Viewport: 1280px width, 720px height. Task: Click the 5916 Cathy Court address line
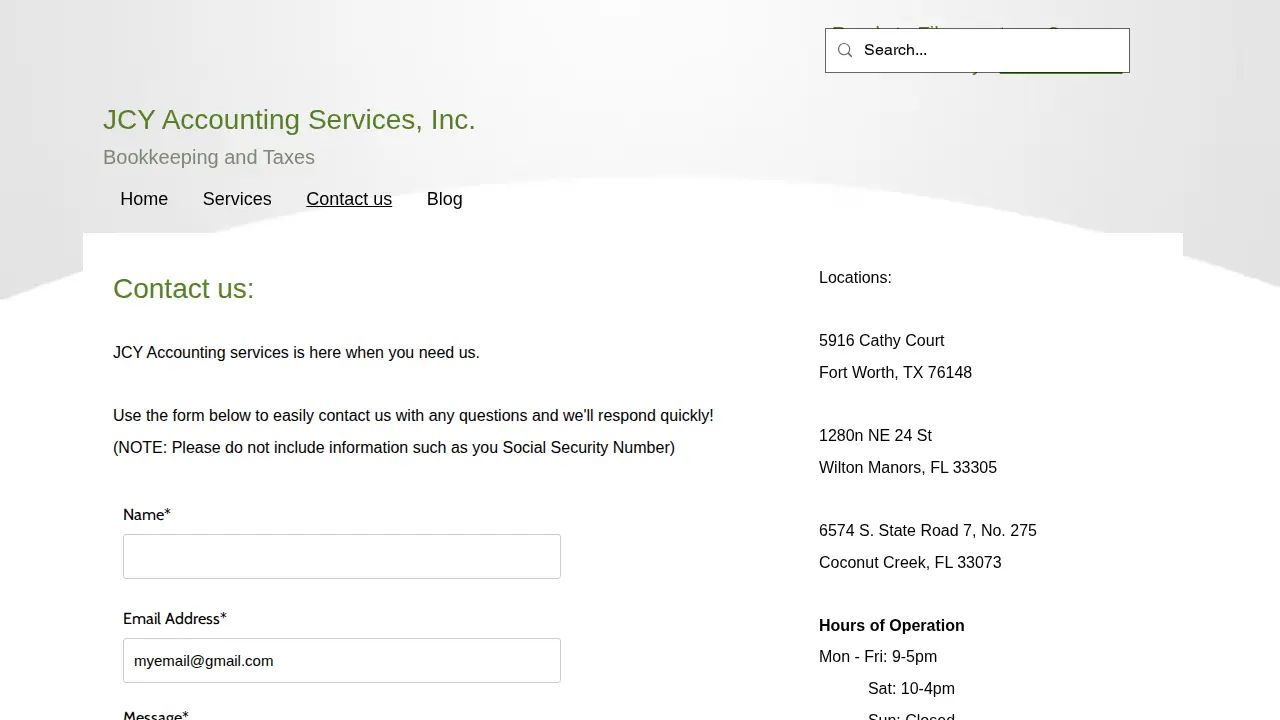pos(882,341)
